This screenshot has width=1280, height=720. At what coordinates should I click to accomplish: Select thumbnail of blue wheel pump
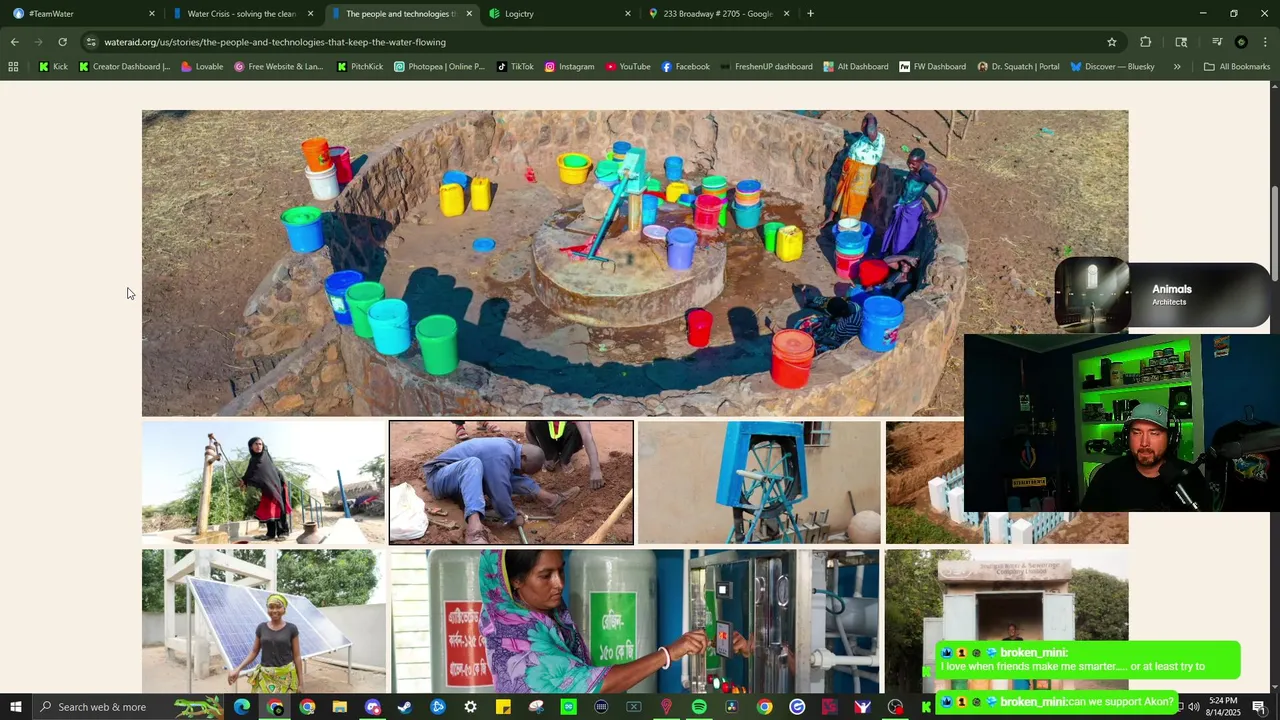(759, 482)
